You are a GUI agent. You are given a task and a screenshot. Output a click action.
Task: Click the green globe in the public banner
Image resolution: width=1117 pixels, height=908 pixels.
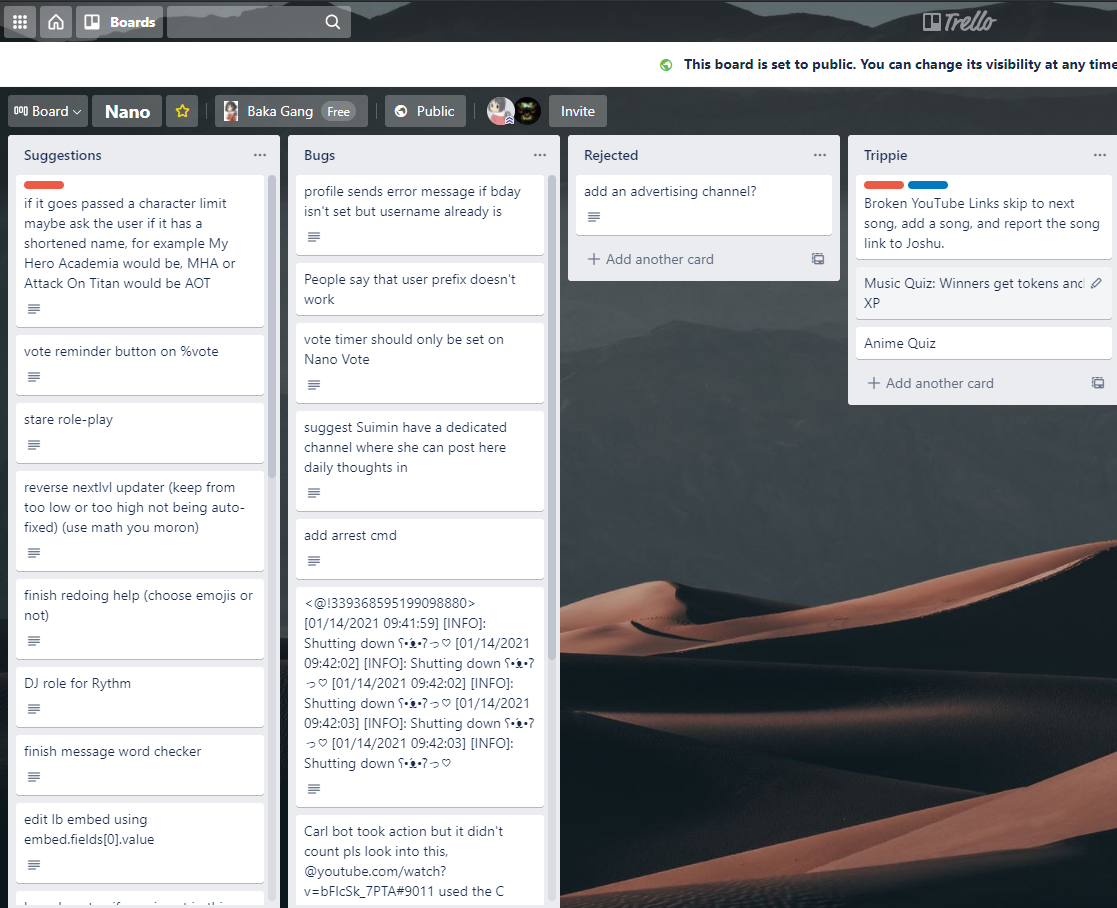[665, 64]
